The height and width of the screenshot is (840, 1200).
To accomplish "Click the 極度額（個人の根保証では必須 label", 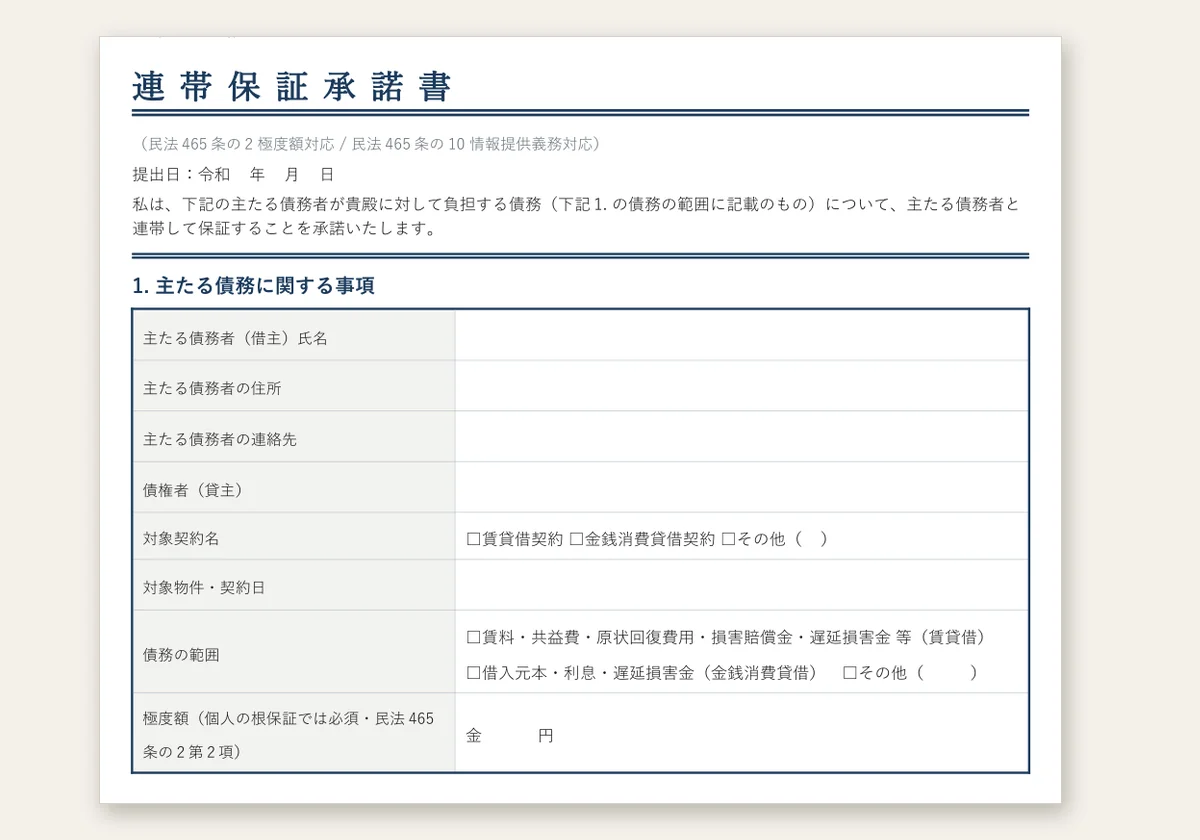I will [x=288, y=735].
